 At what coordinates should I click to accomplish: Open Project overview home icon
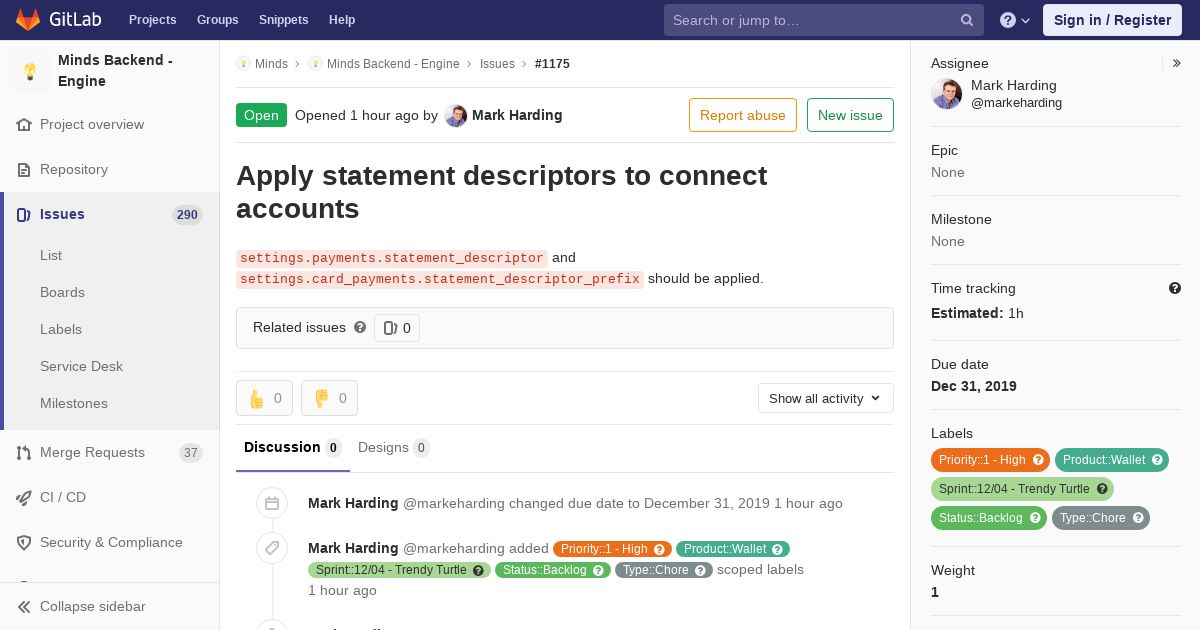point(24,125)
